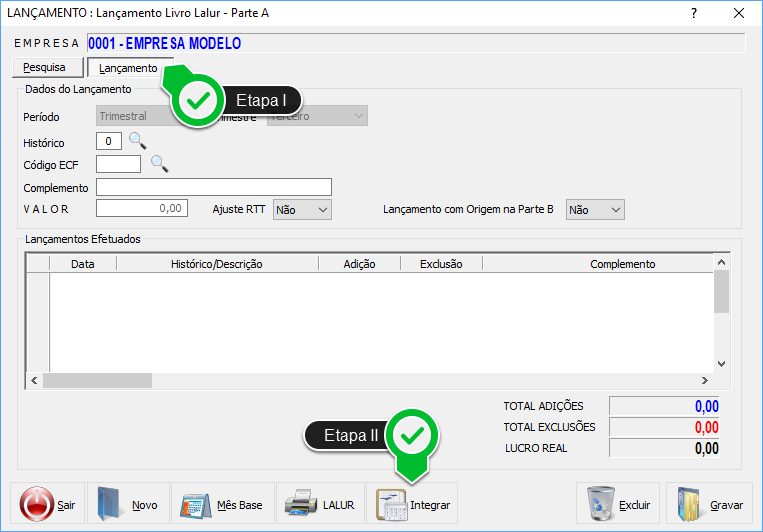Click the Sair power button
This screenshot has height=532, width=763.
[47, 505]
